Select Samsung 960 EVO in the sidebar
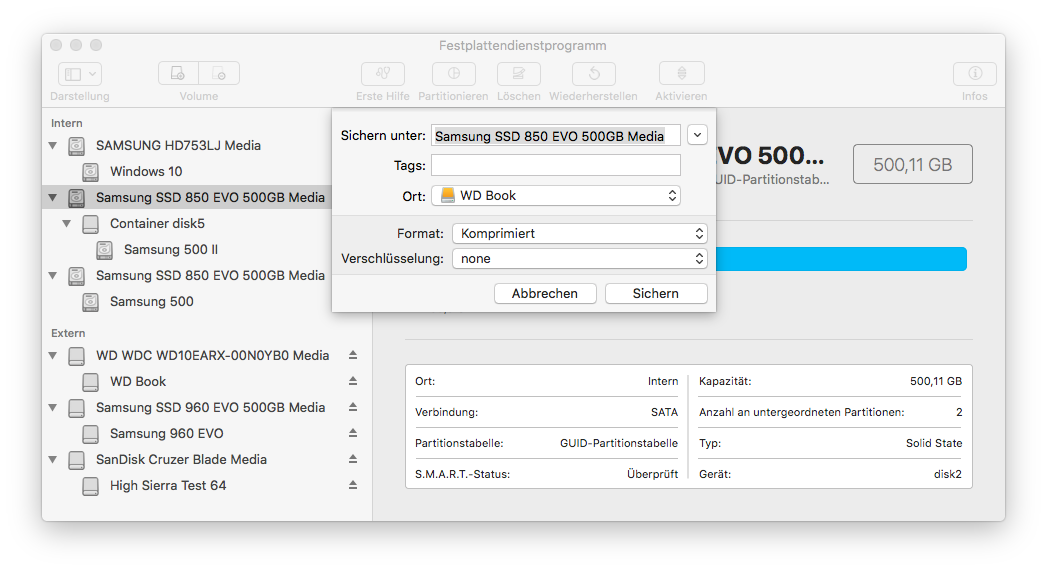 167,433
